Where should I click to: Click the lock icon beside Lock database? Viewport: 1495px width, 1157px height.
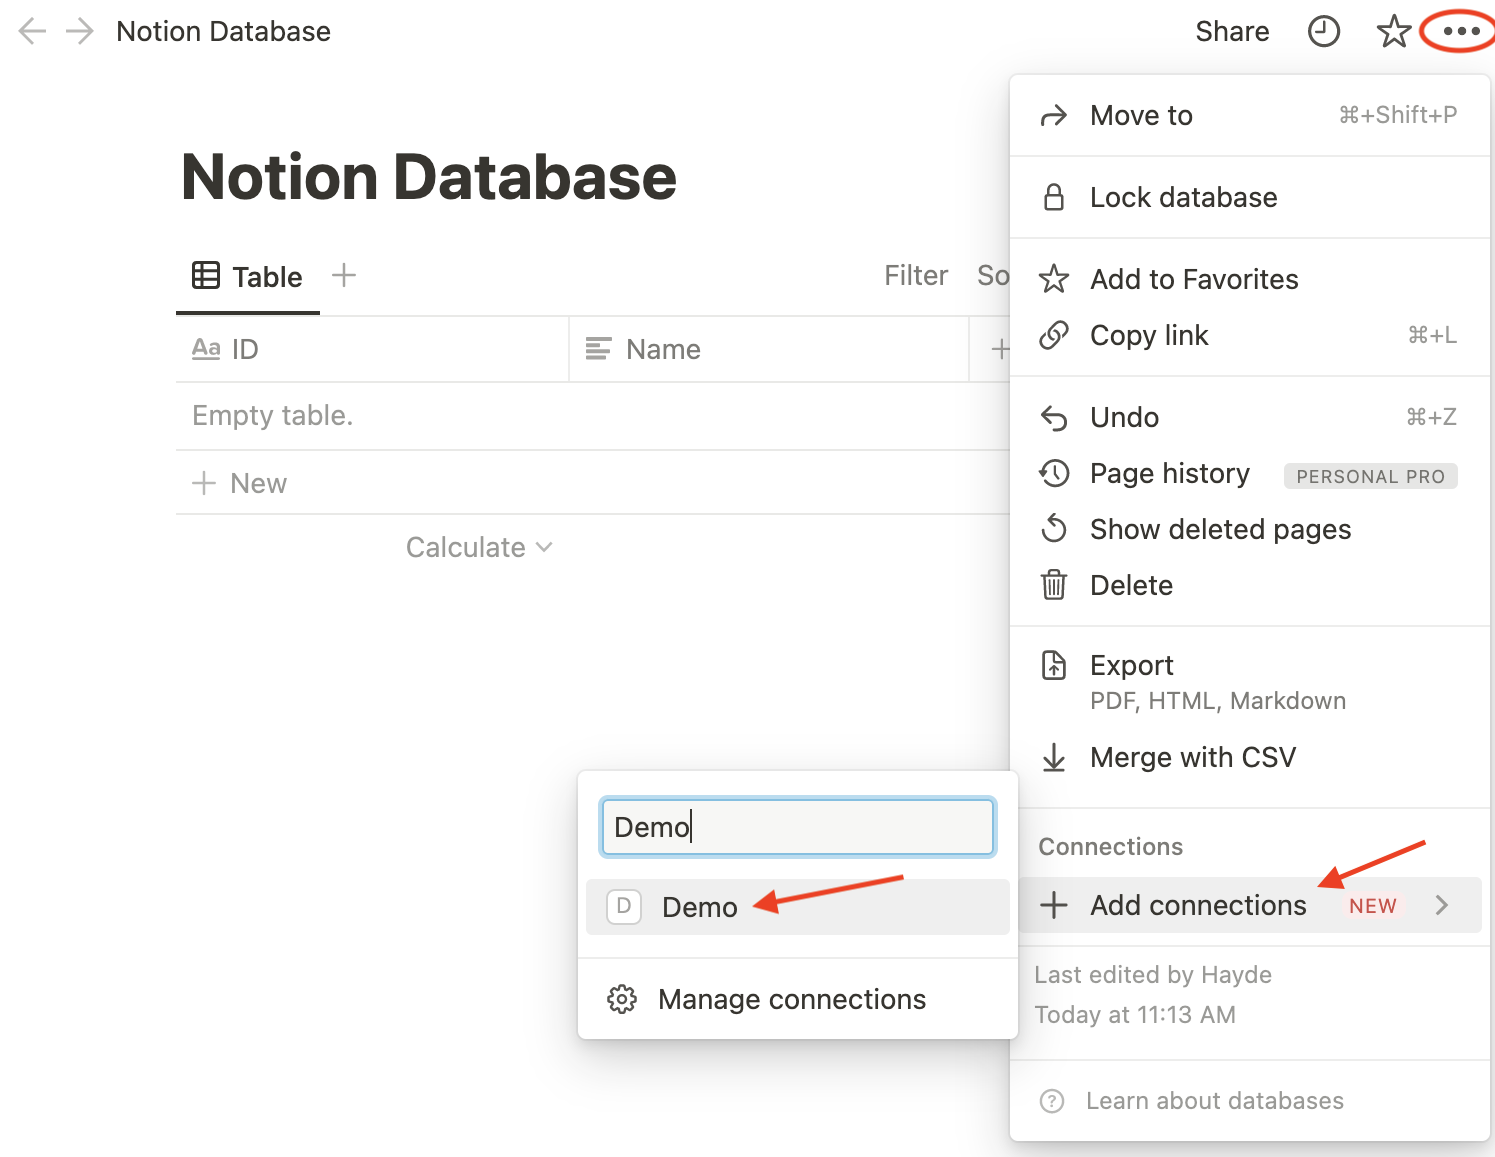(x=1054, y=197)
